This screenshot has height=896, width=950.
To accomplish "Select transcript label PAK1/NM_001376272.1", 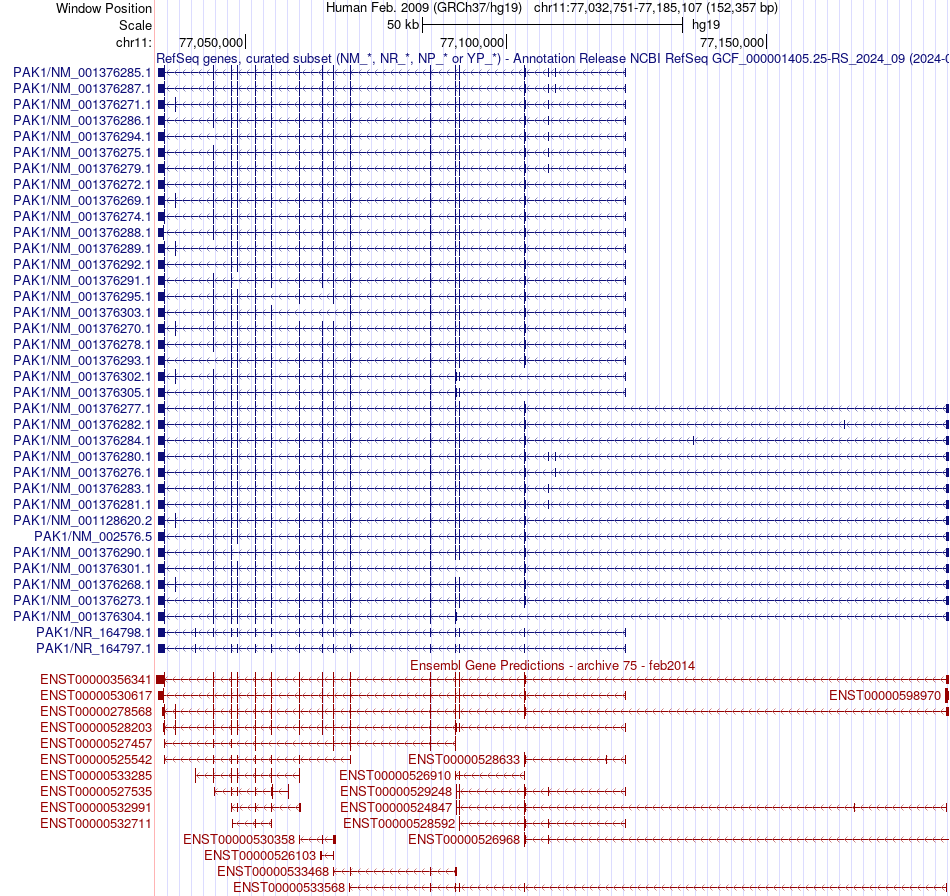I will pos(82,185).
